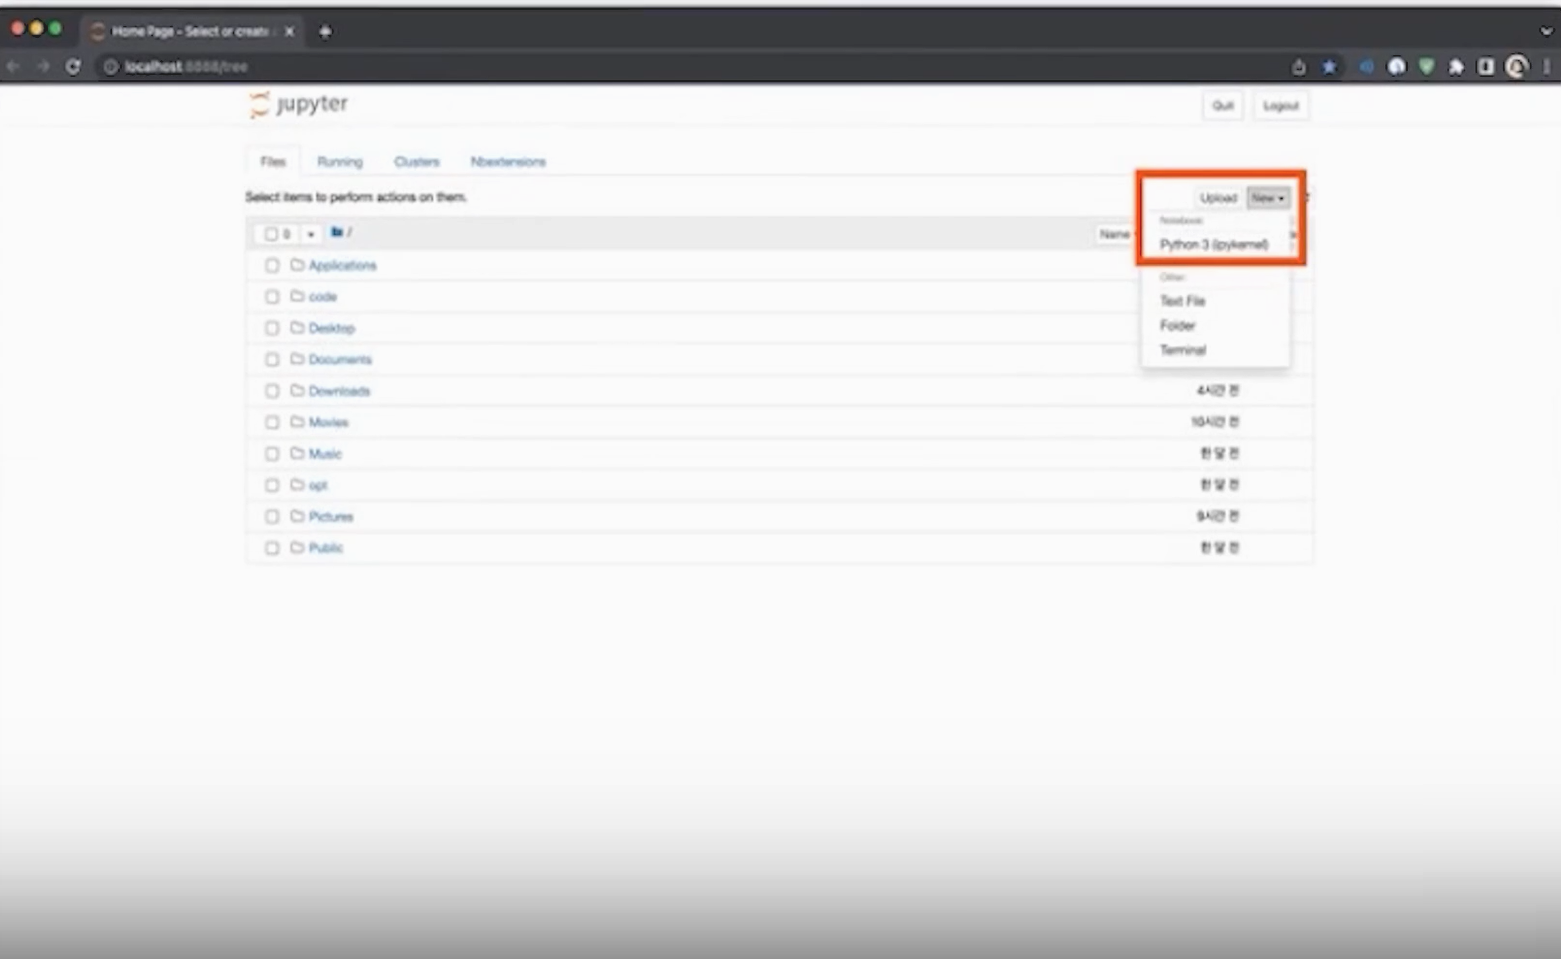1561x959 pixels.
Task: Click the bookmark star icon
Action: click(1329, 66)
